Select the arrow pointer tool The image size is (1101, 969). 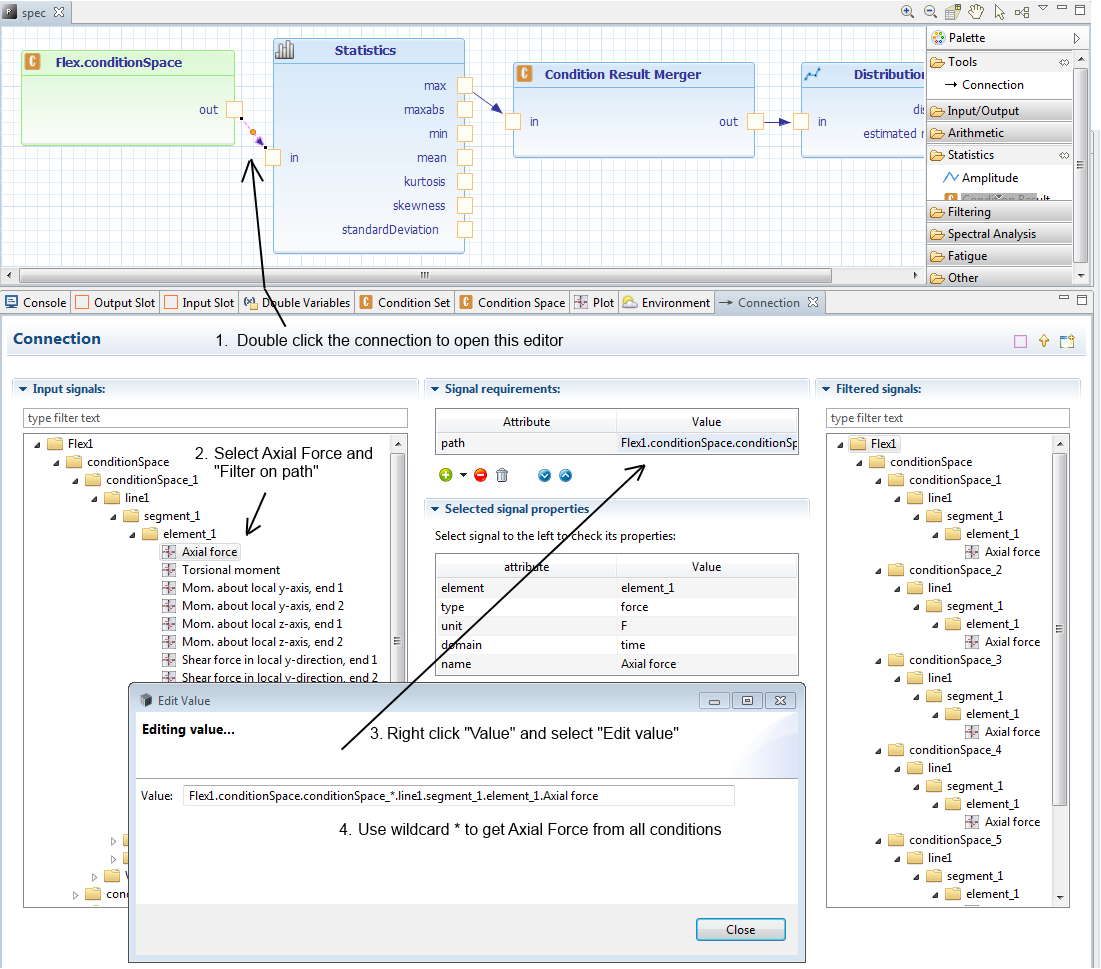tap(999, 12)
